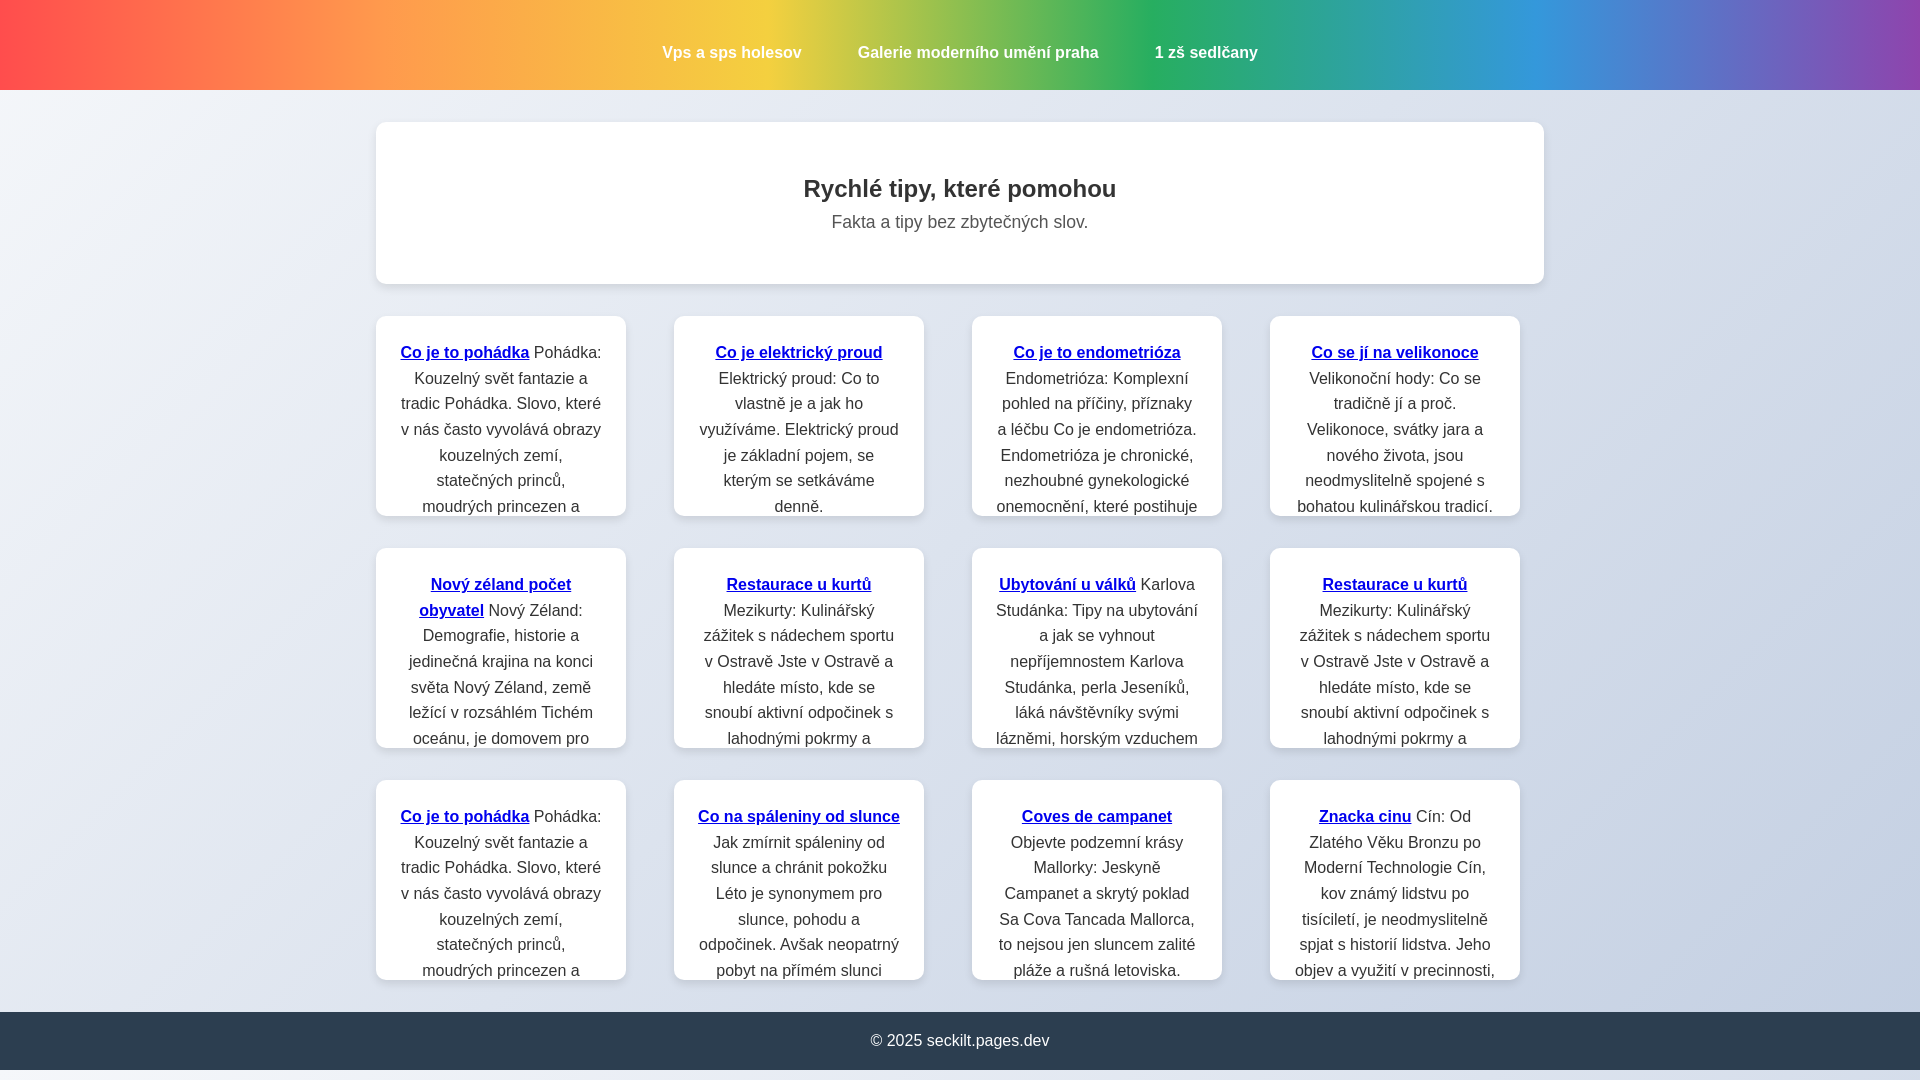This screenshot has width=1920, height=1080.
Task: Click description text 'Elektrický proud: Co to vlastně je'
Action: pos(799,391)
